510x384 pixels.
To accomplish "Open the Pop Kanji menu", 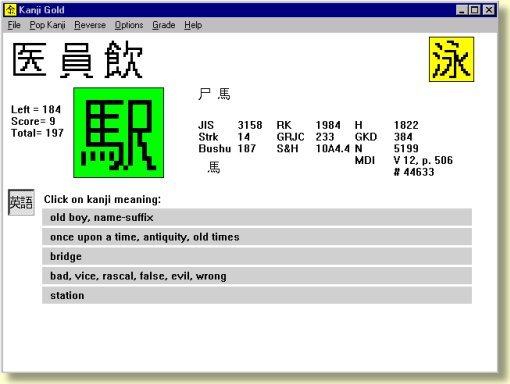I will click(x=47, y=25).
